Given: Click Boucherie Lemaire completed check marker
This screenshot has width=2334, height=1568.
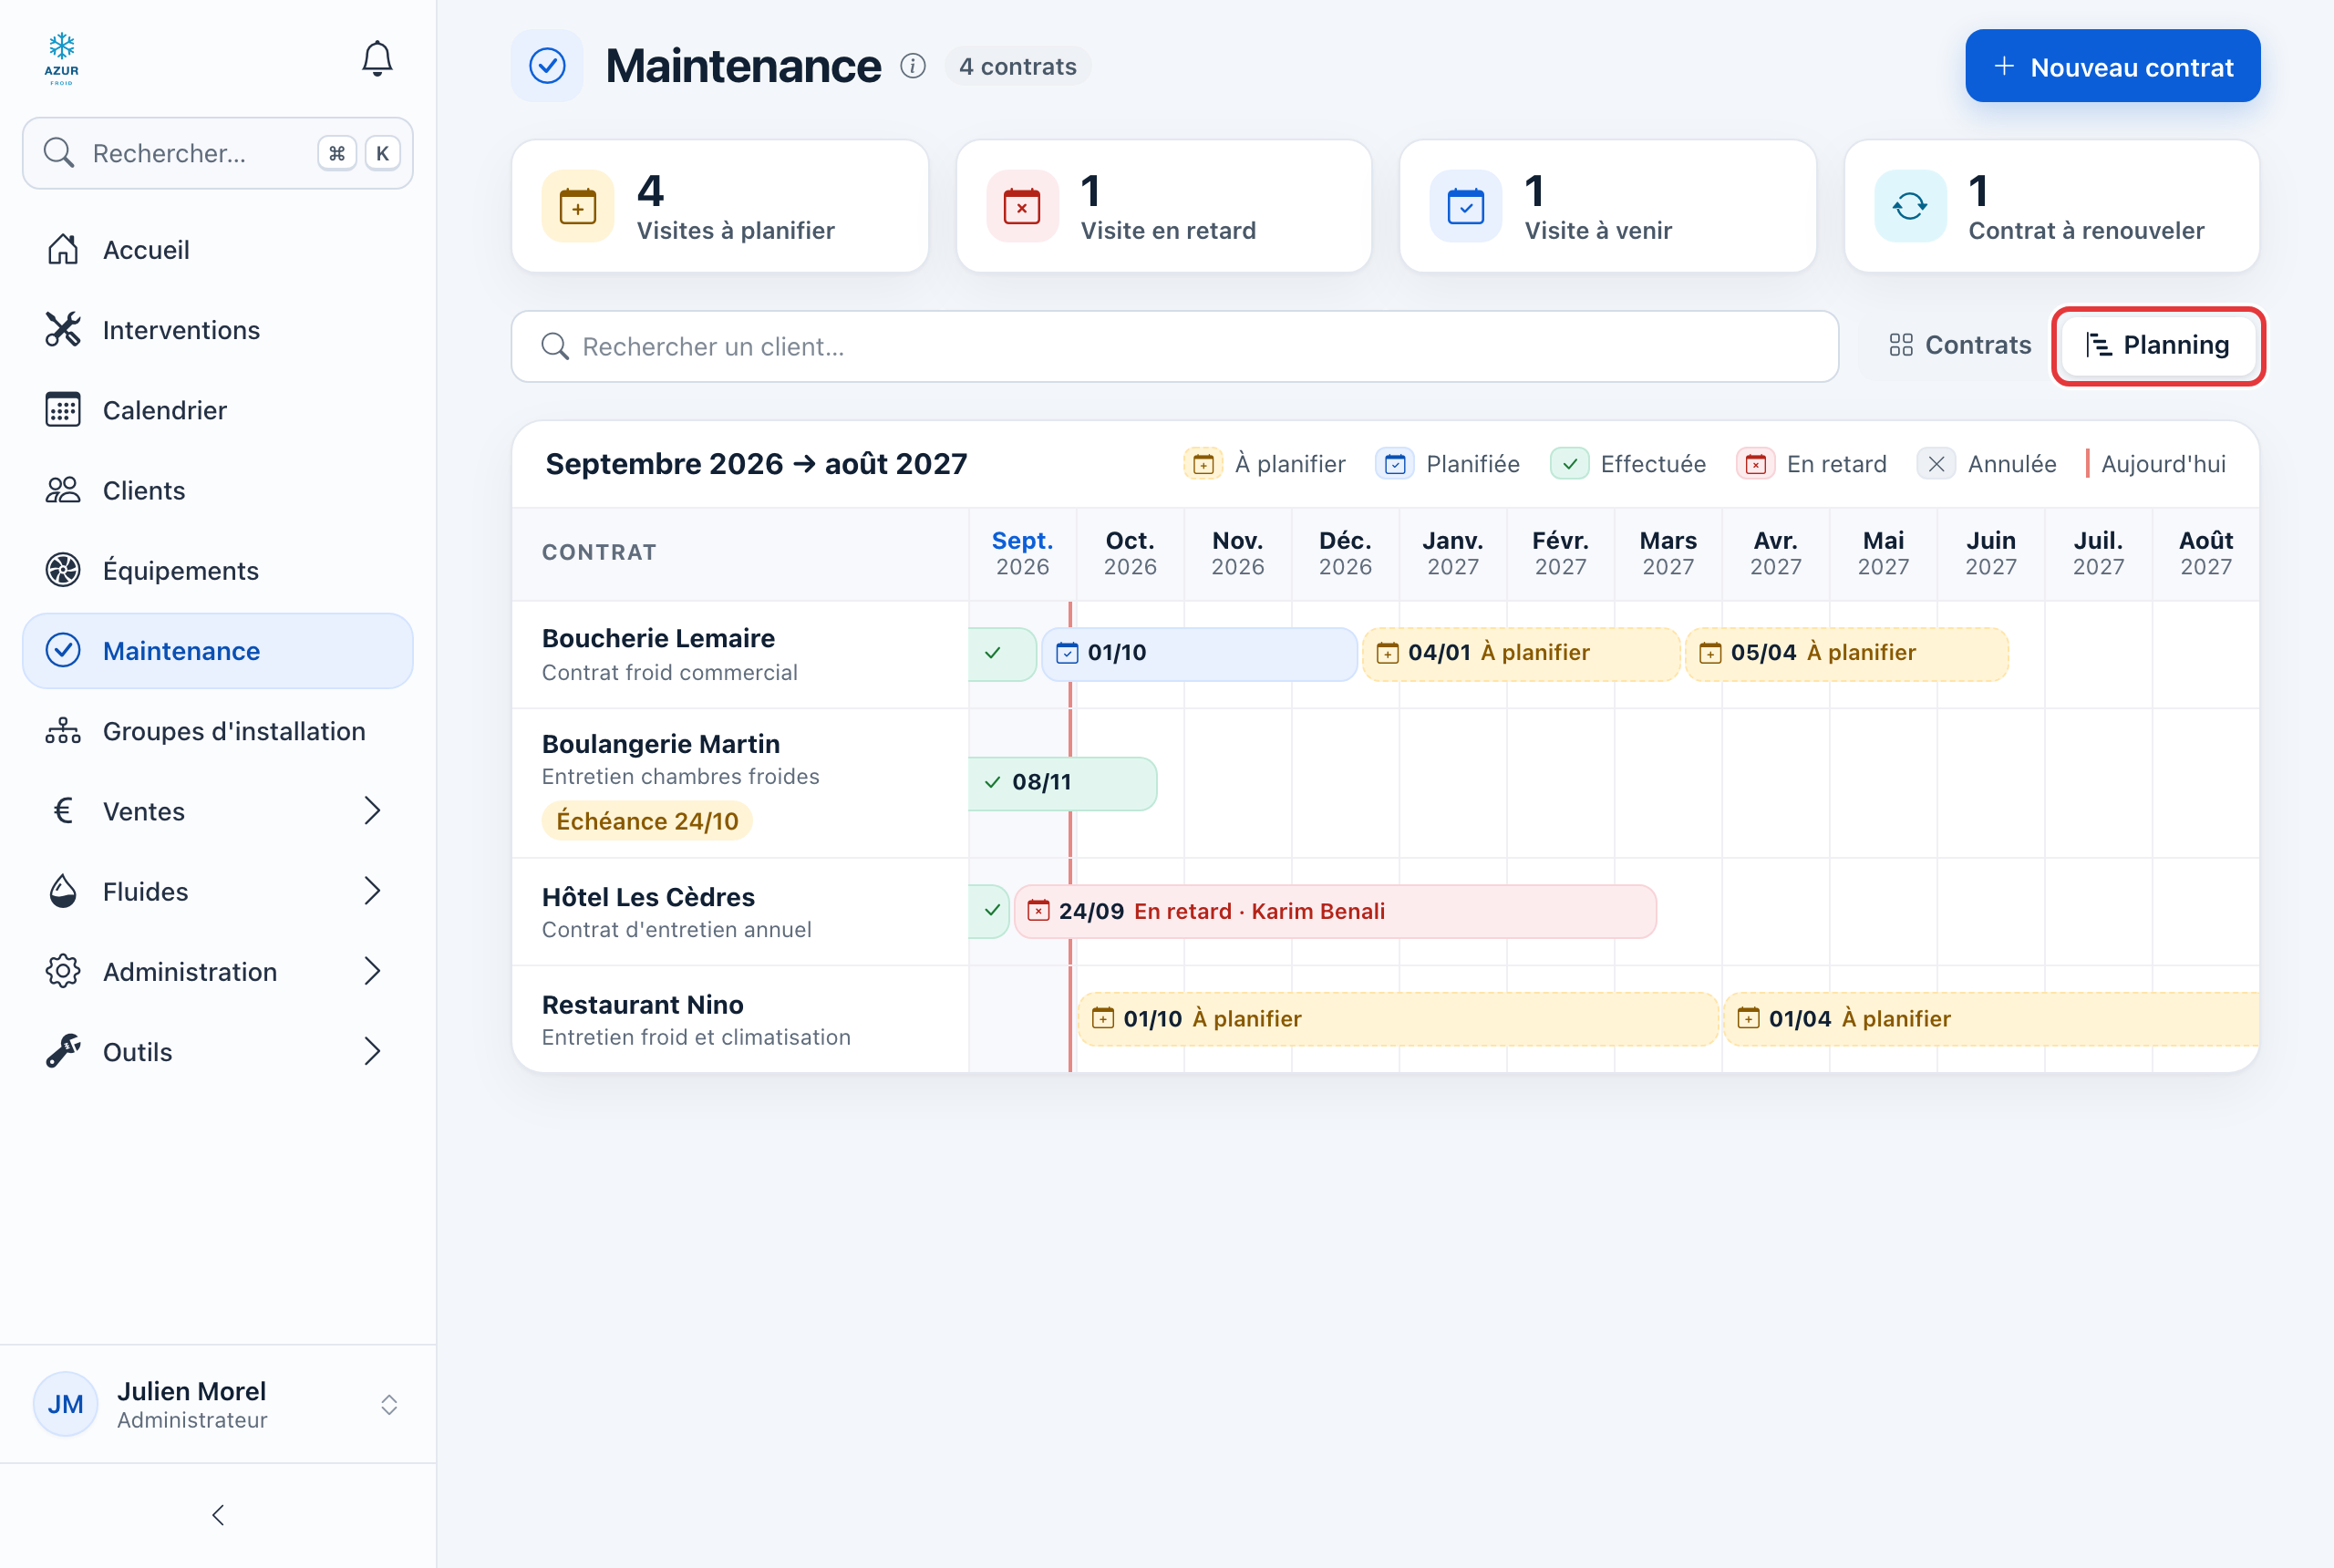Looking at the screenshot, I should [1001, 653].
